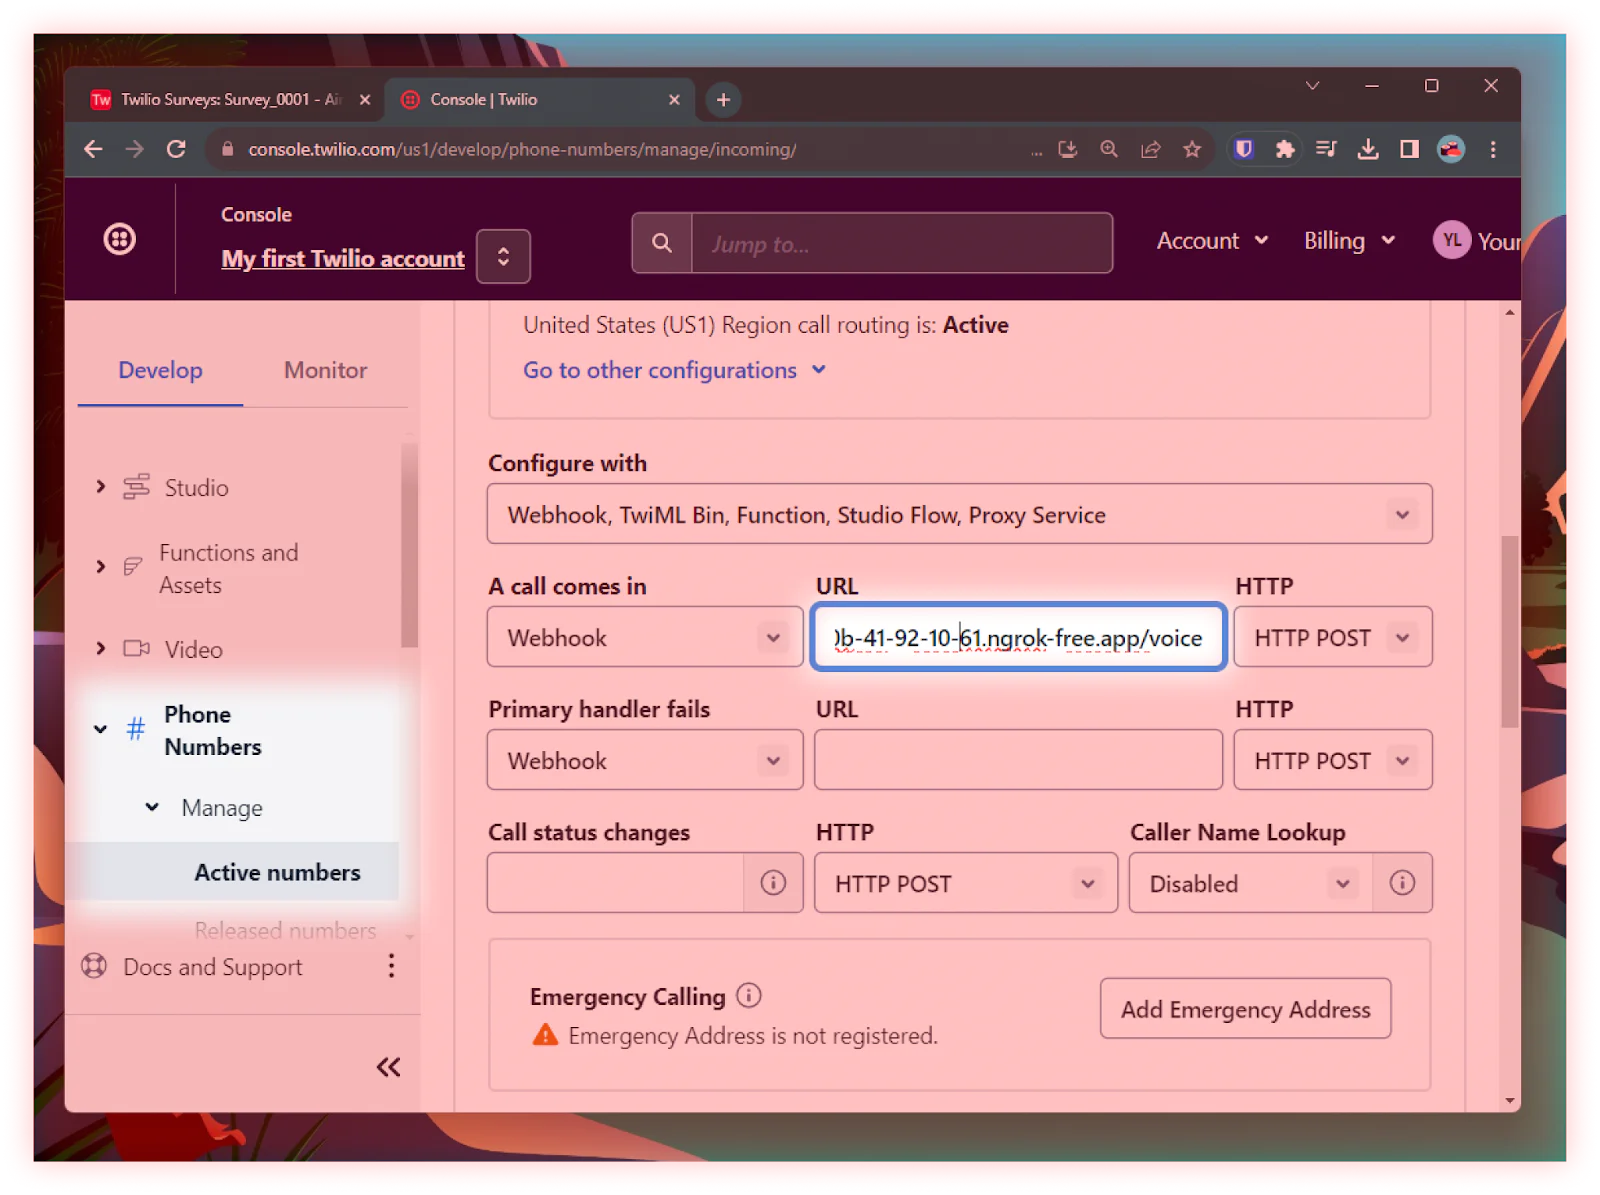Click the Emergency Calling info icon
Screen dimensions: 1600x1195
click(x=749, y=995)
